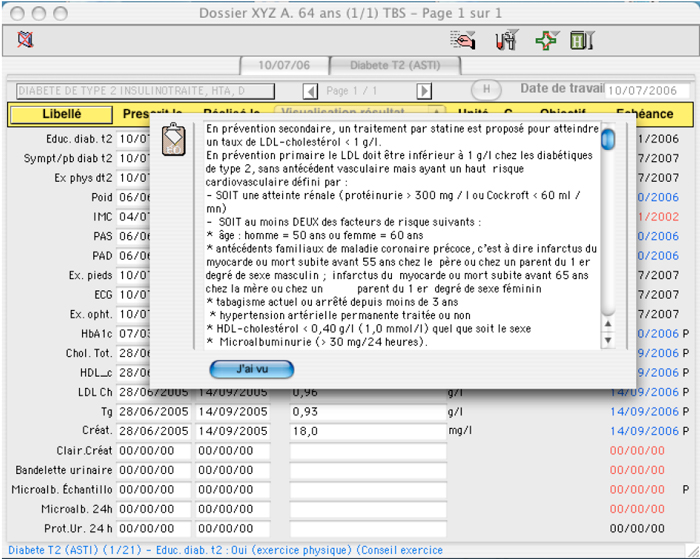
Task: Click the green cross toolbar icon
Action: point(545,41)
